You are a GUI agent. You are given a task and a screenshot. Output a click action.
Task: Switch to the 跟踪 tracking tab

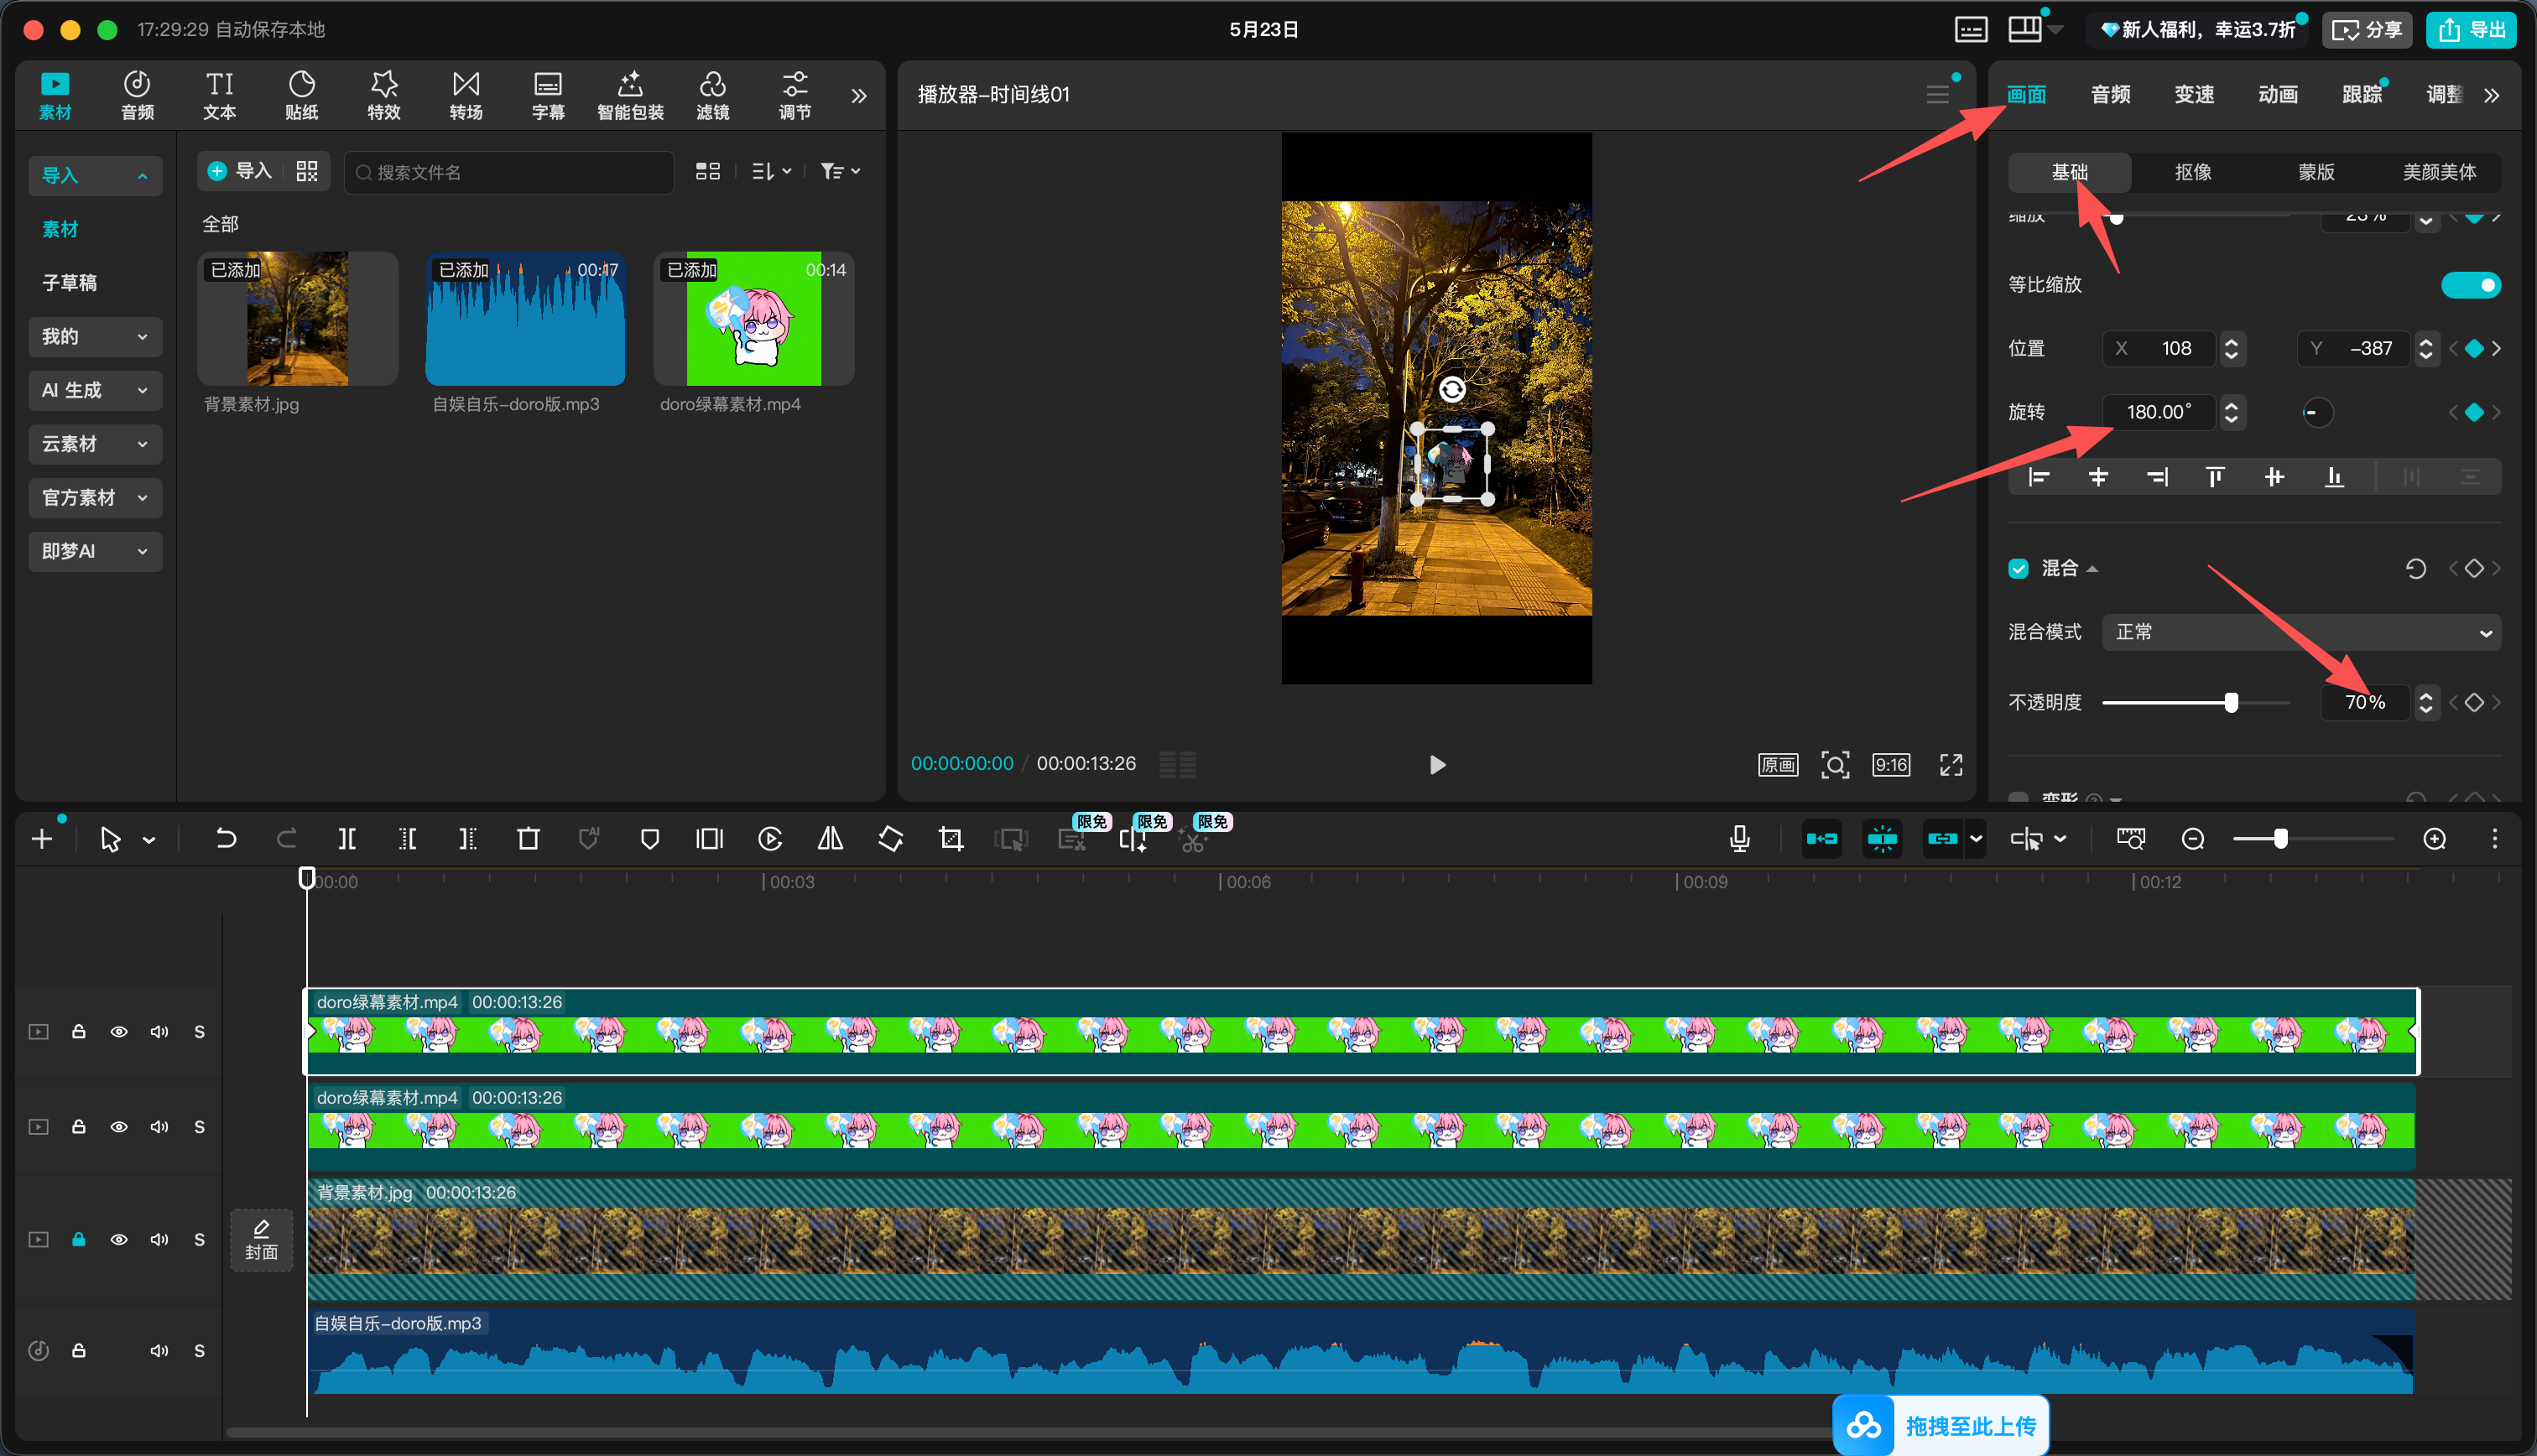pos(2362,95)
